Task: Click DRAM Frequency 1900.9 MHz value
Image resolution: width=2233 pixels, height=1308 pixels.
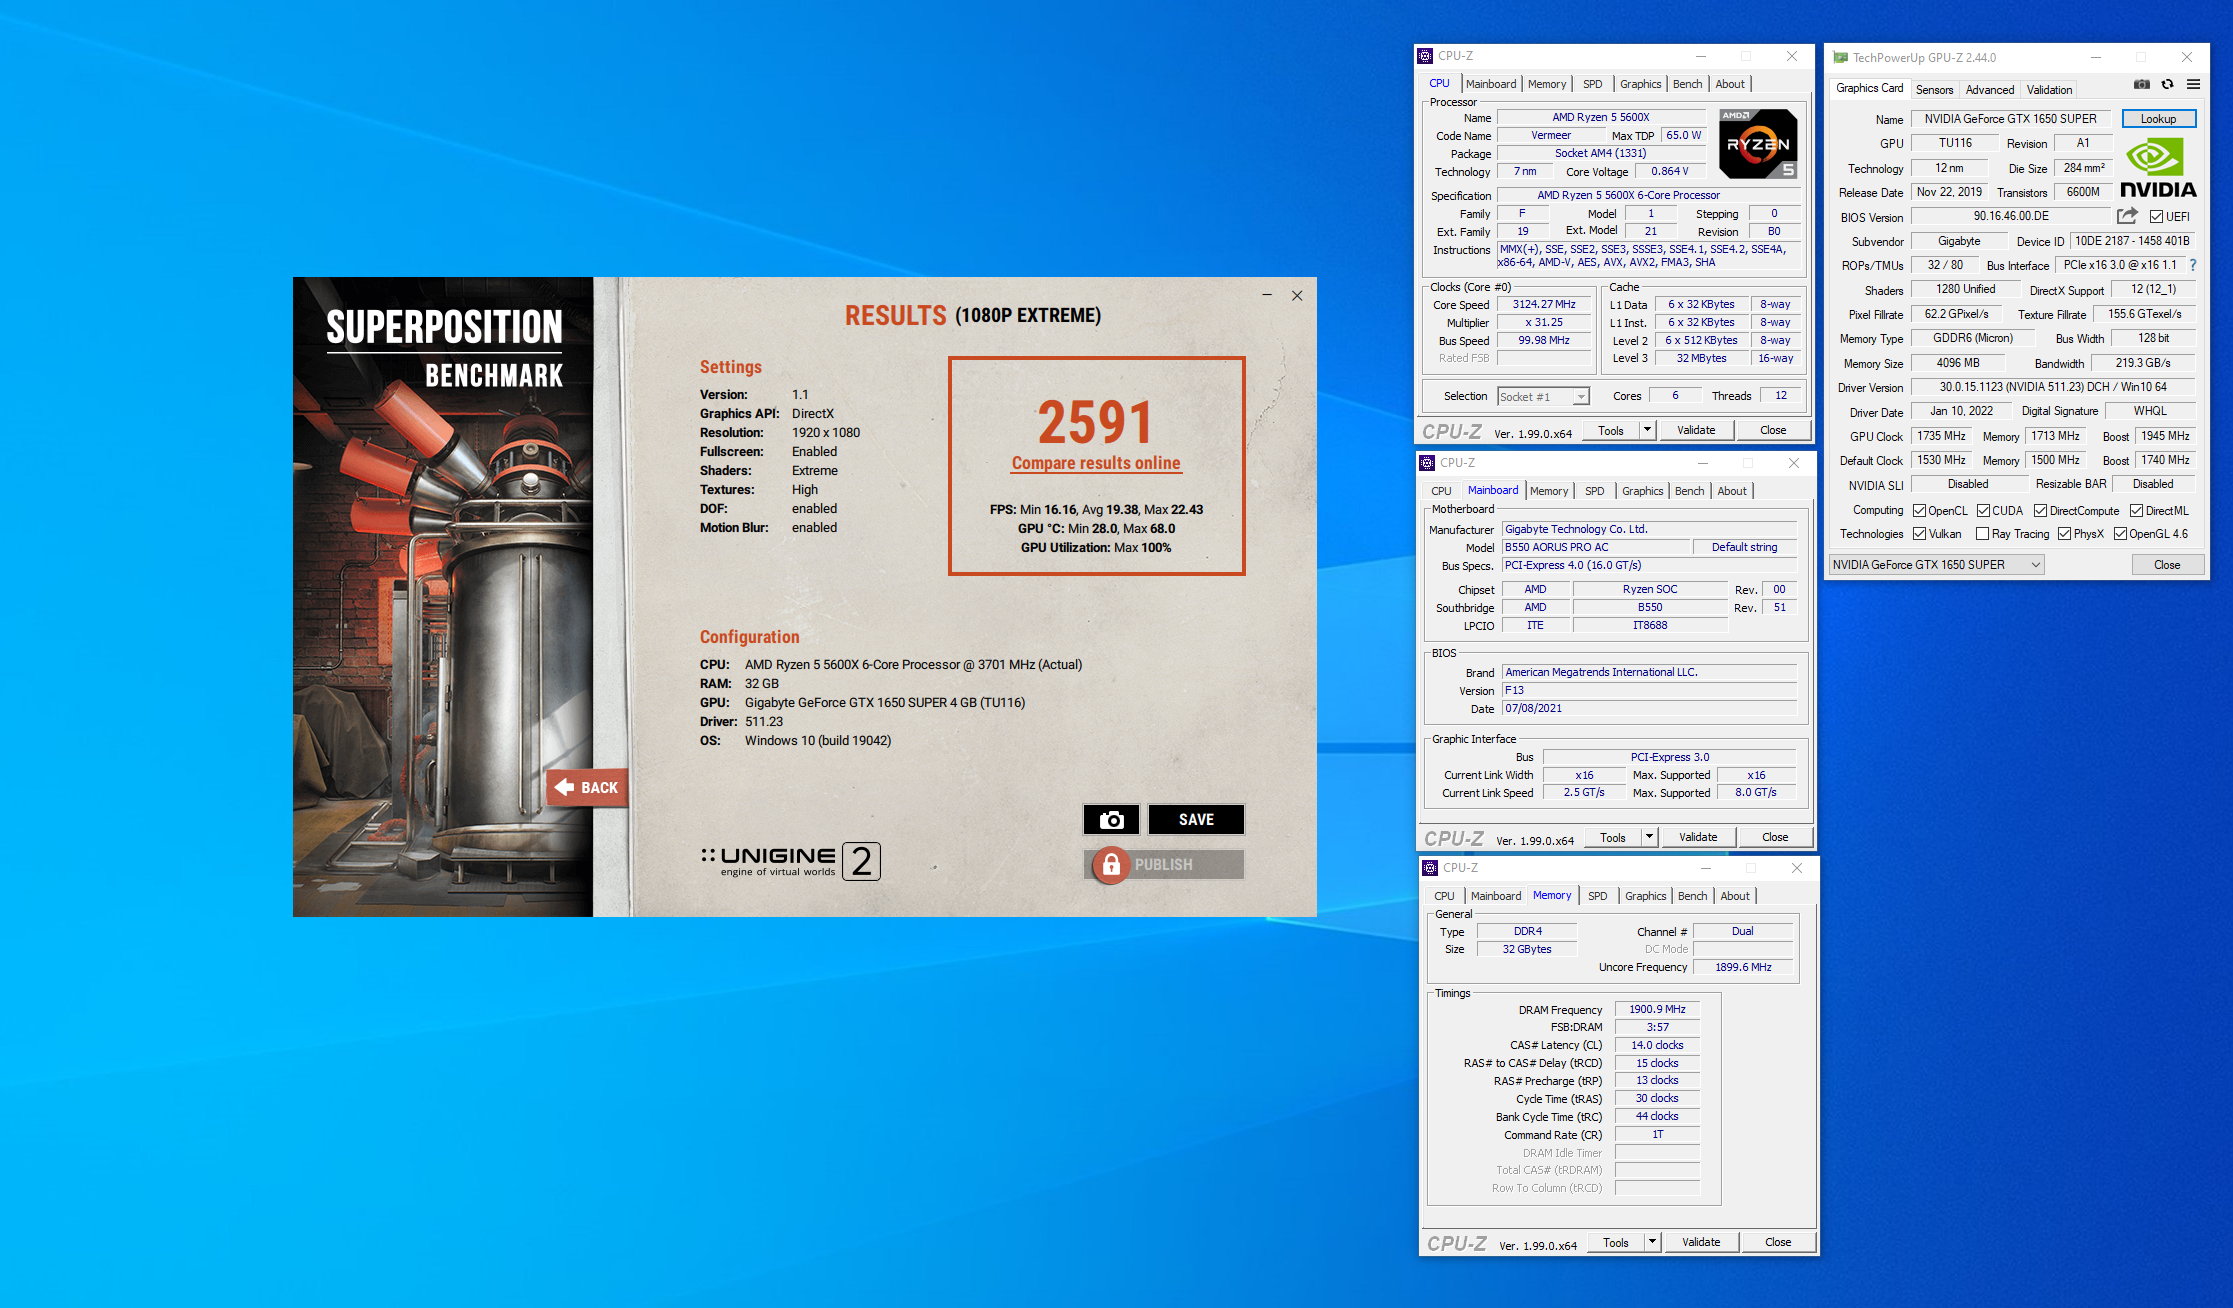Action: [1657, 1009]
